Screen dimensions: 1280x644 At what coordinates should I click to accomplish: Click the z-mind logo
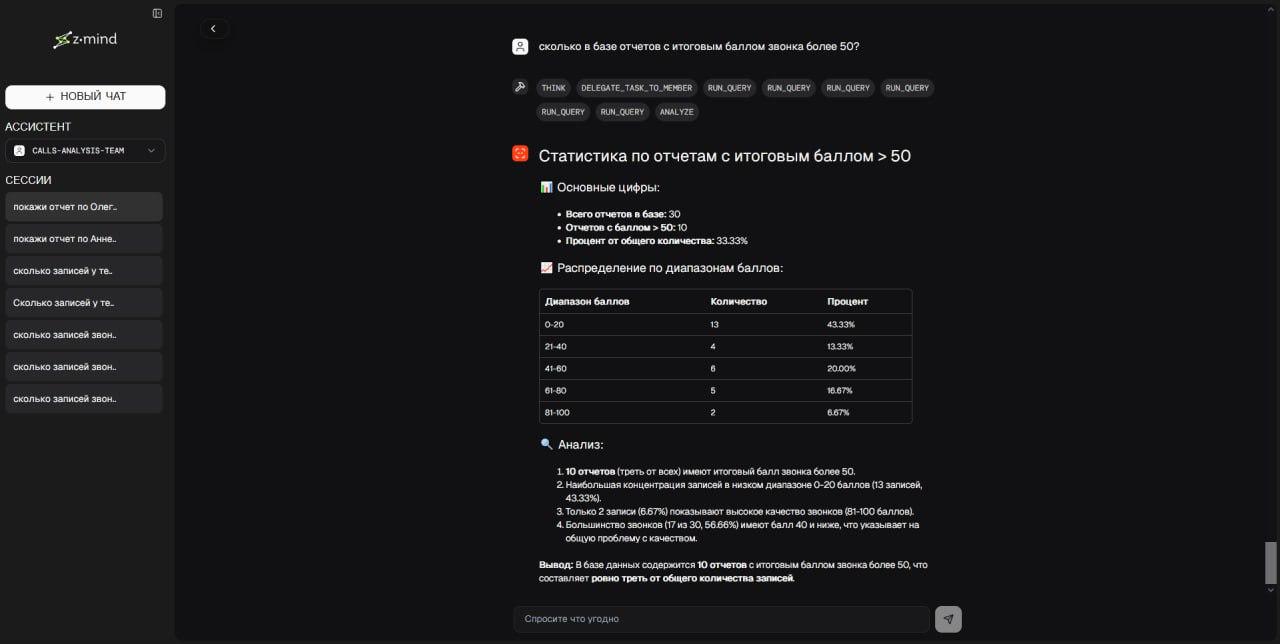[85, 39]
